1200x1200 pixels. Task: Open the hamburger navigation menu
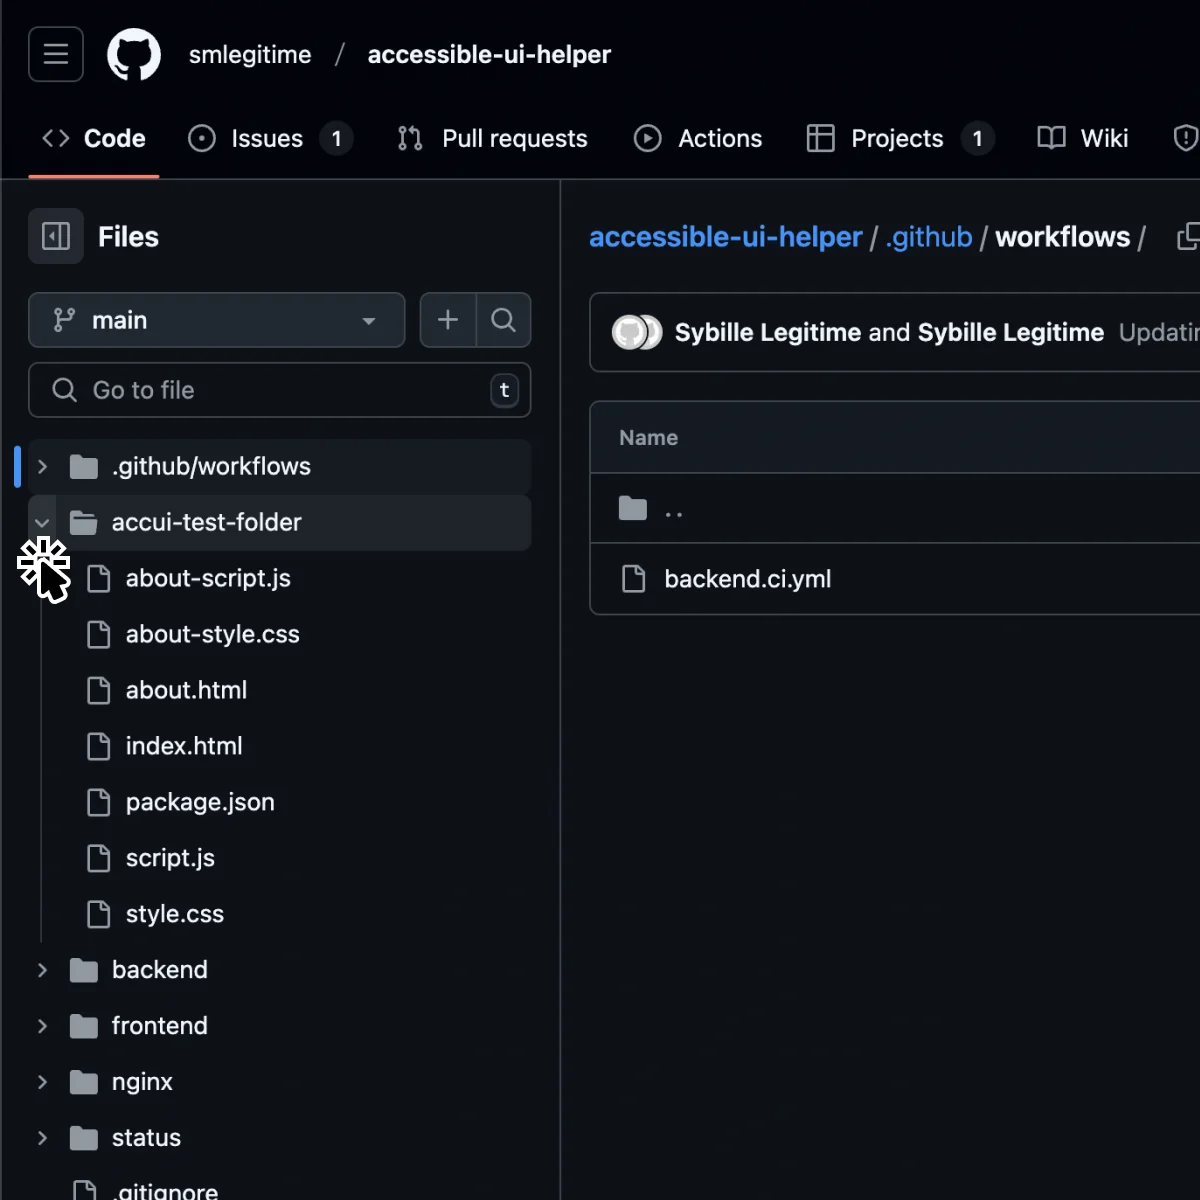point(56,54)
